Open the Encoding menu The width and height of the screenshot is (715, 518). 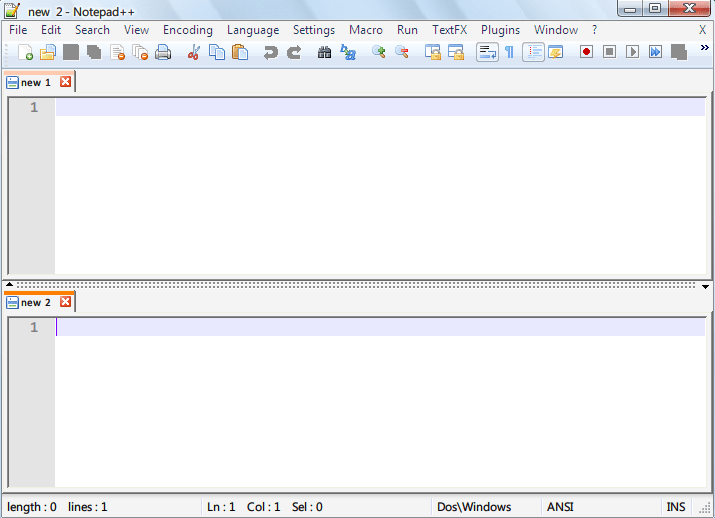point(188,30)
